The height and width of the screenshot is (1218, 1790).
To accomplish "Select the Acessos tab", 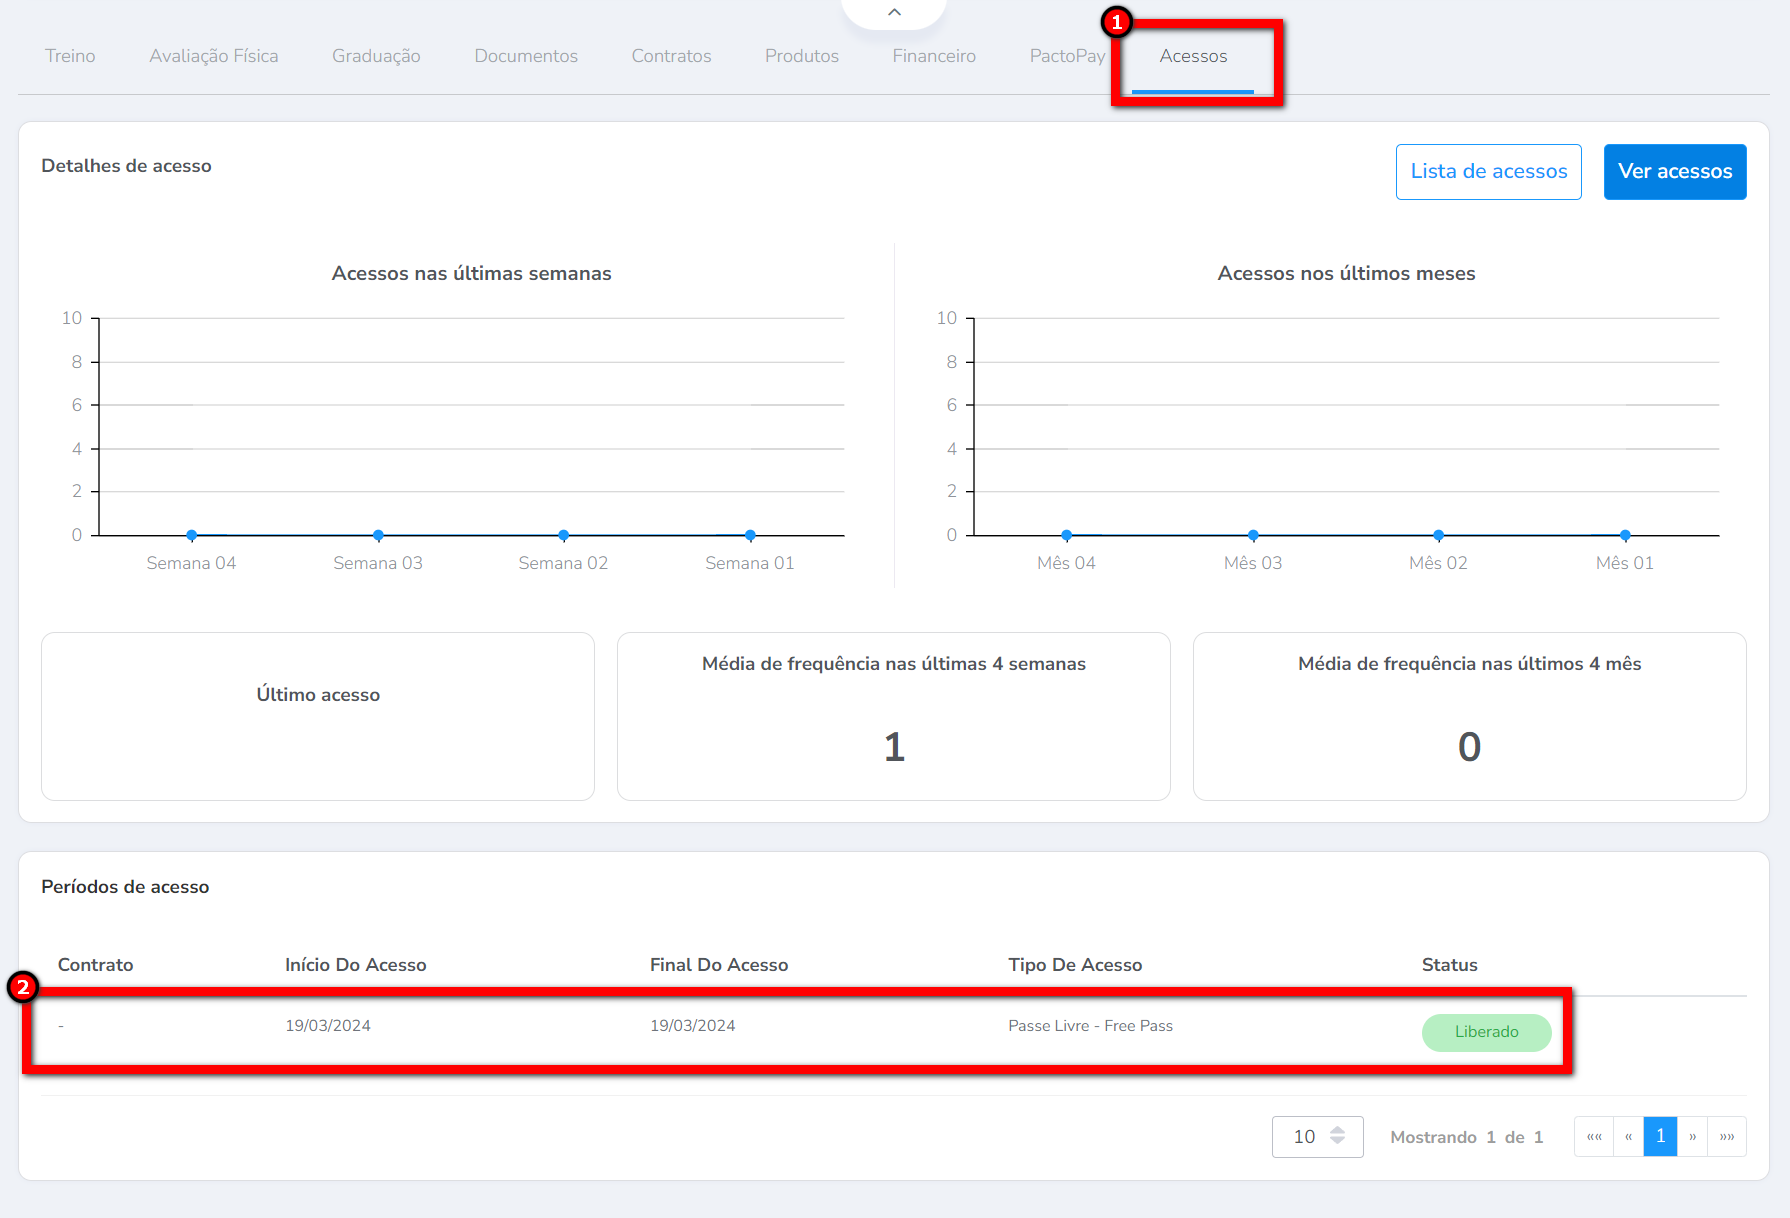I will pos(1193,56).
